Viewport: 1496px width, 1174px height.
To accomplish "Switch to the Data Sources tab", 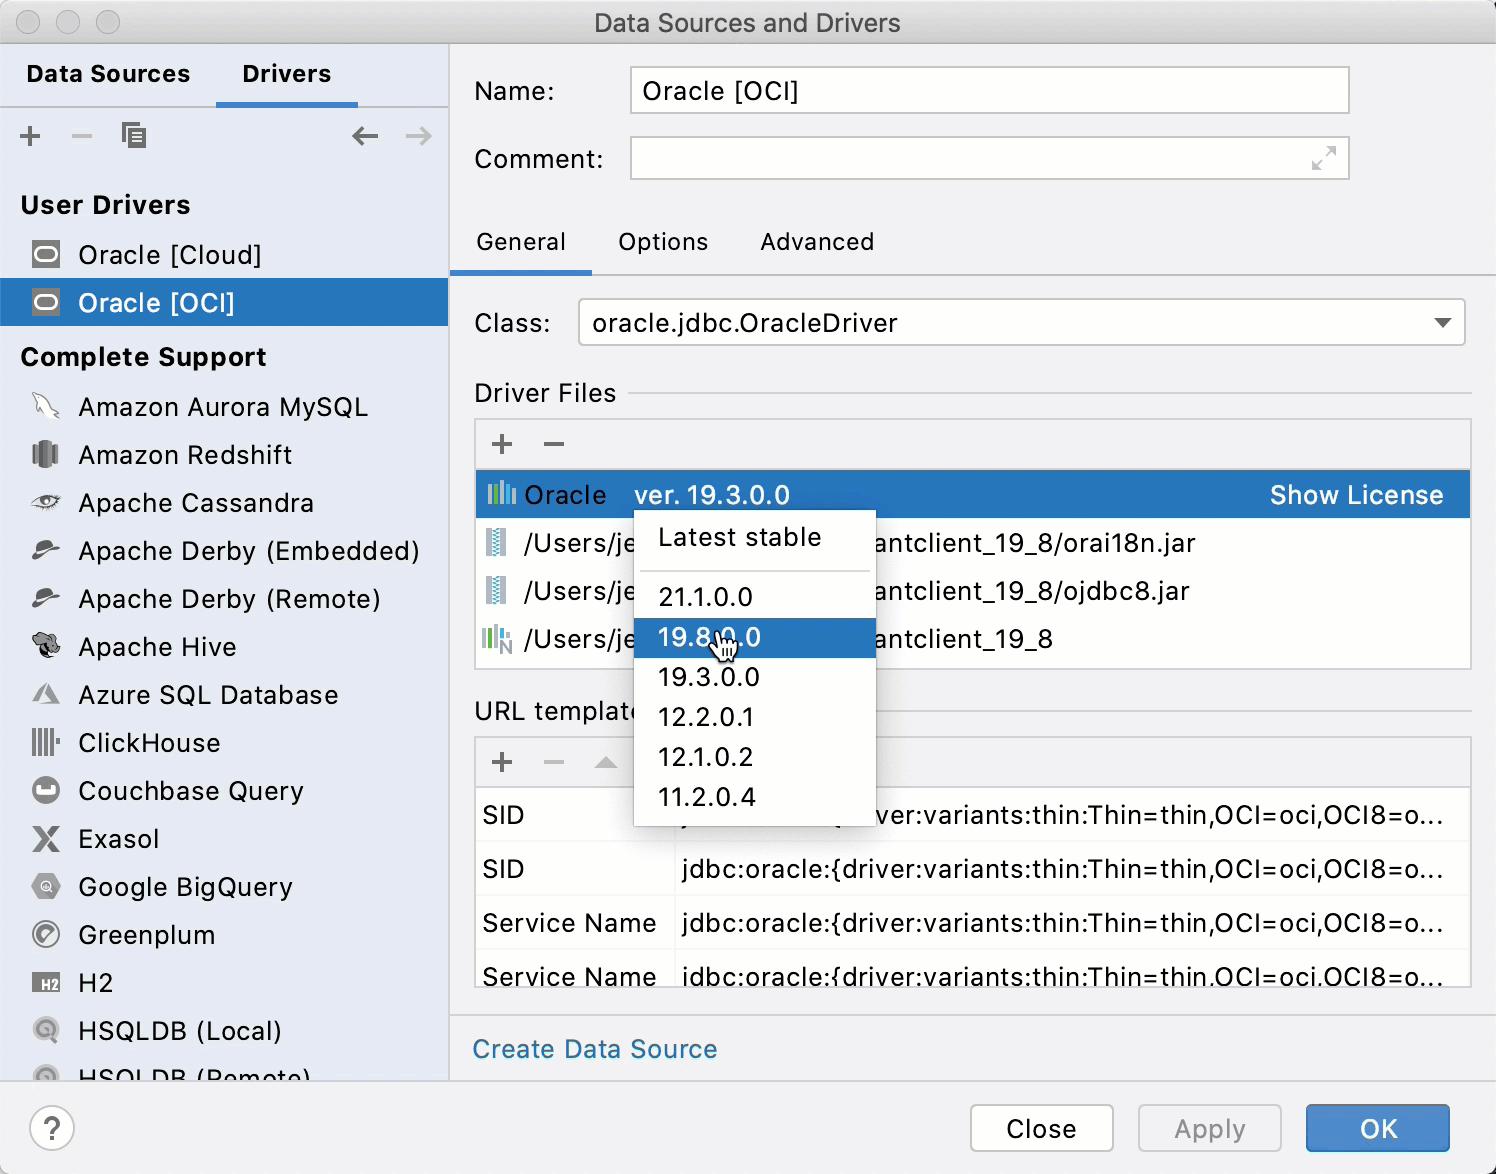I will tap(108, 74).
